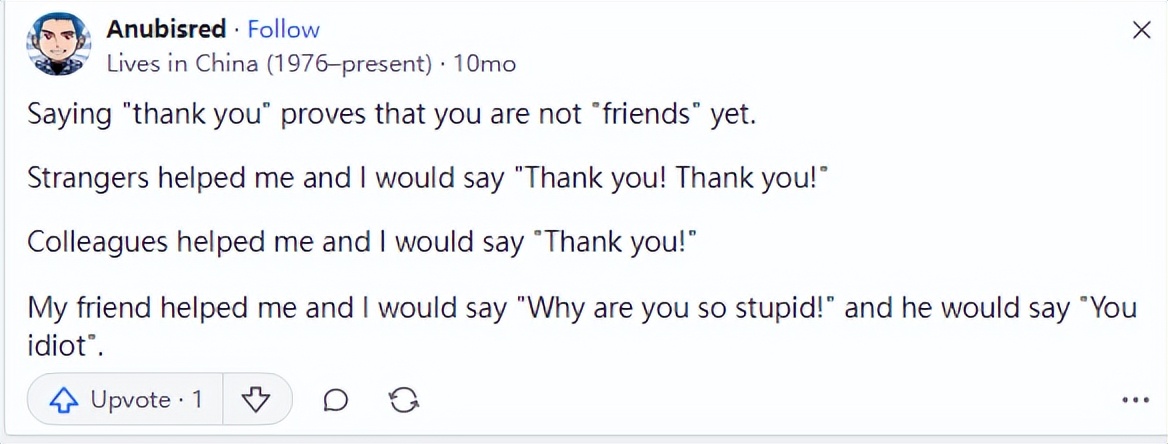Click the upvote count number '1'

tap(197, 400)
